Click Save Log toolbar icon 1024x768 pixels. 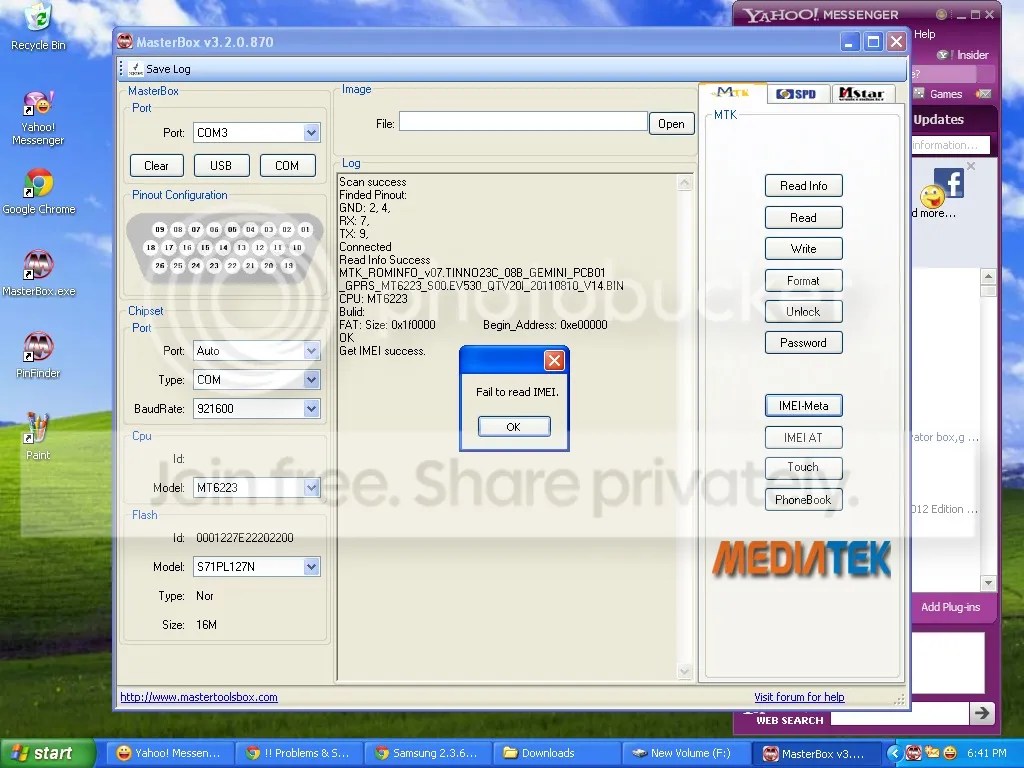pos(136,69)
